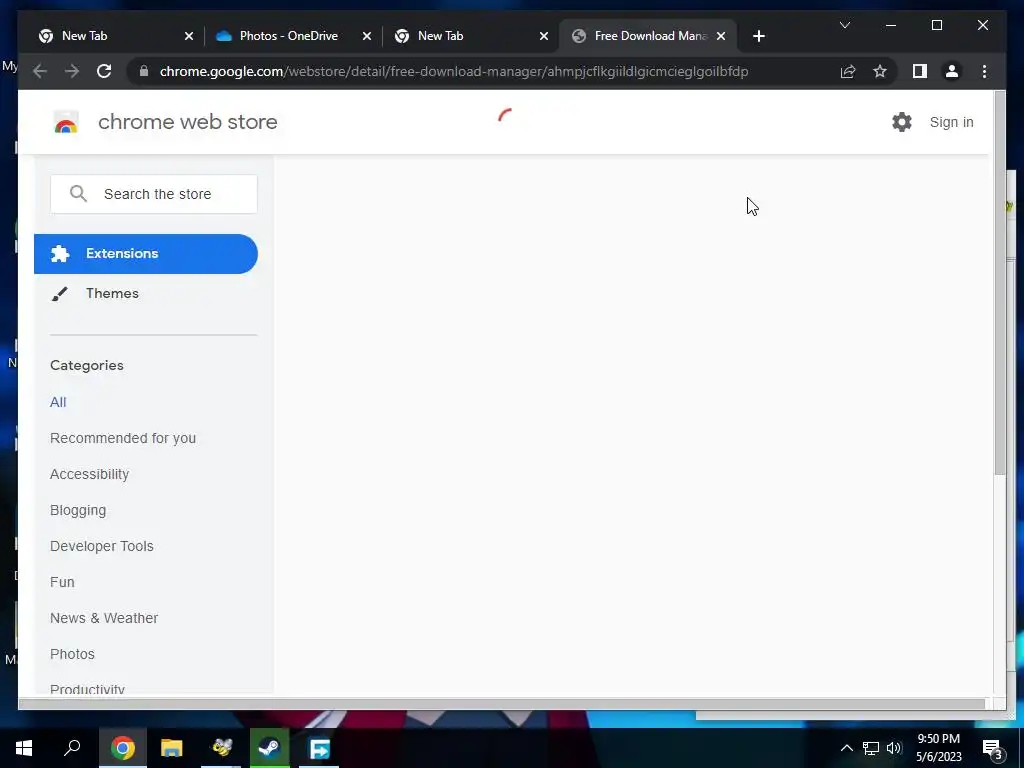Open the web store settings gear
Viewport: 1024px width, 768px height.
tap(902, 122)
